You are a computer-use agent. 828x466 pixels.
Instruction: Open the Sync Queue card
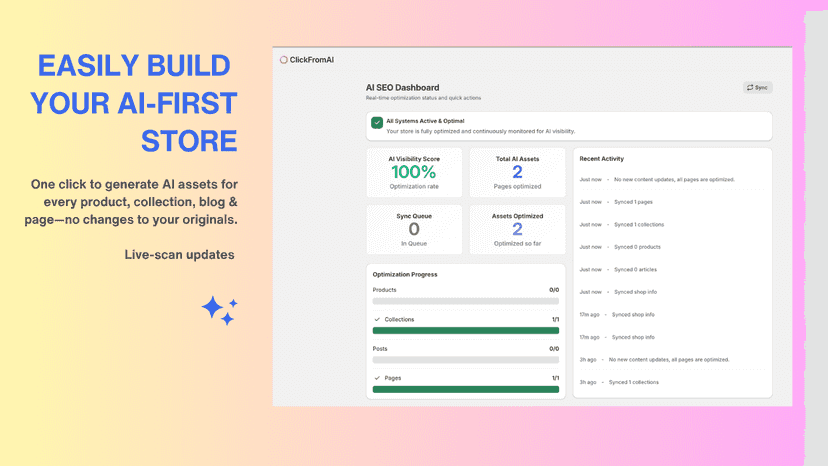(414, 229)
